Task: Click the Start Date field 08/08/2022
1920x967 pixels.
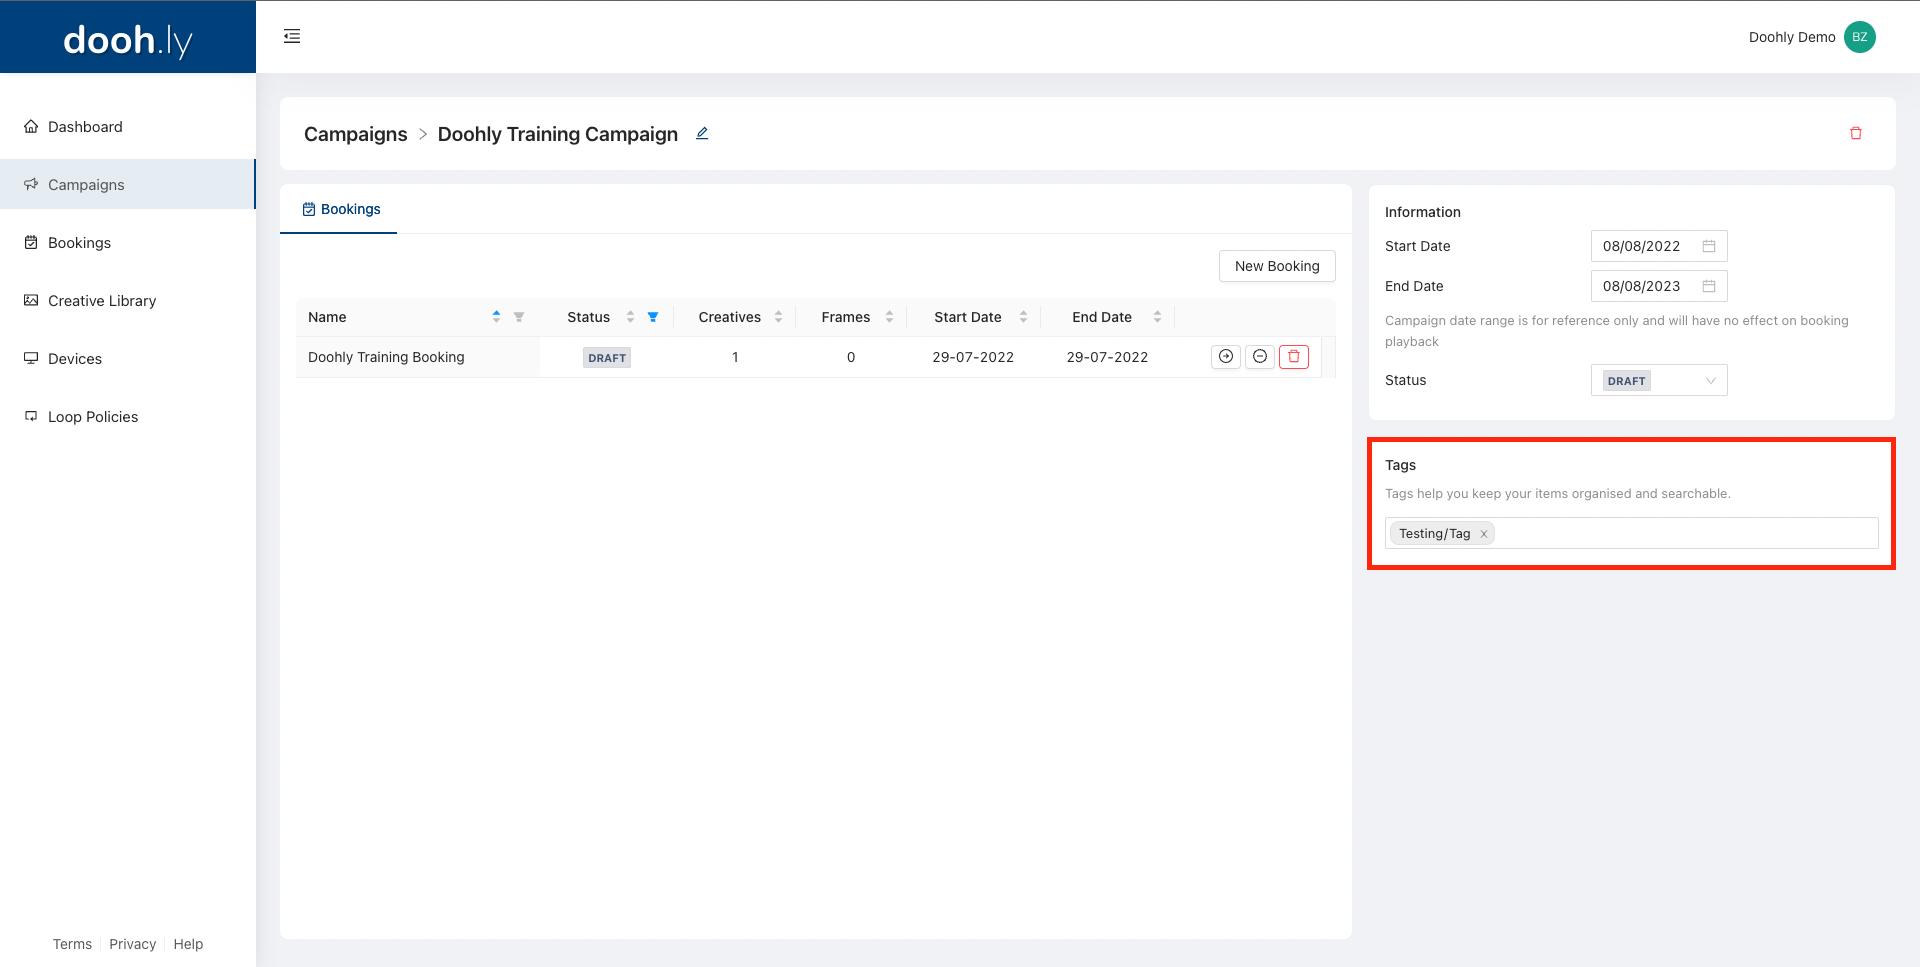Action: pyautogui.click(x=1659, y=246)
